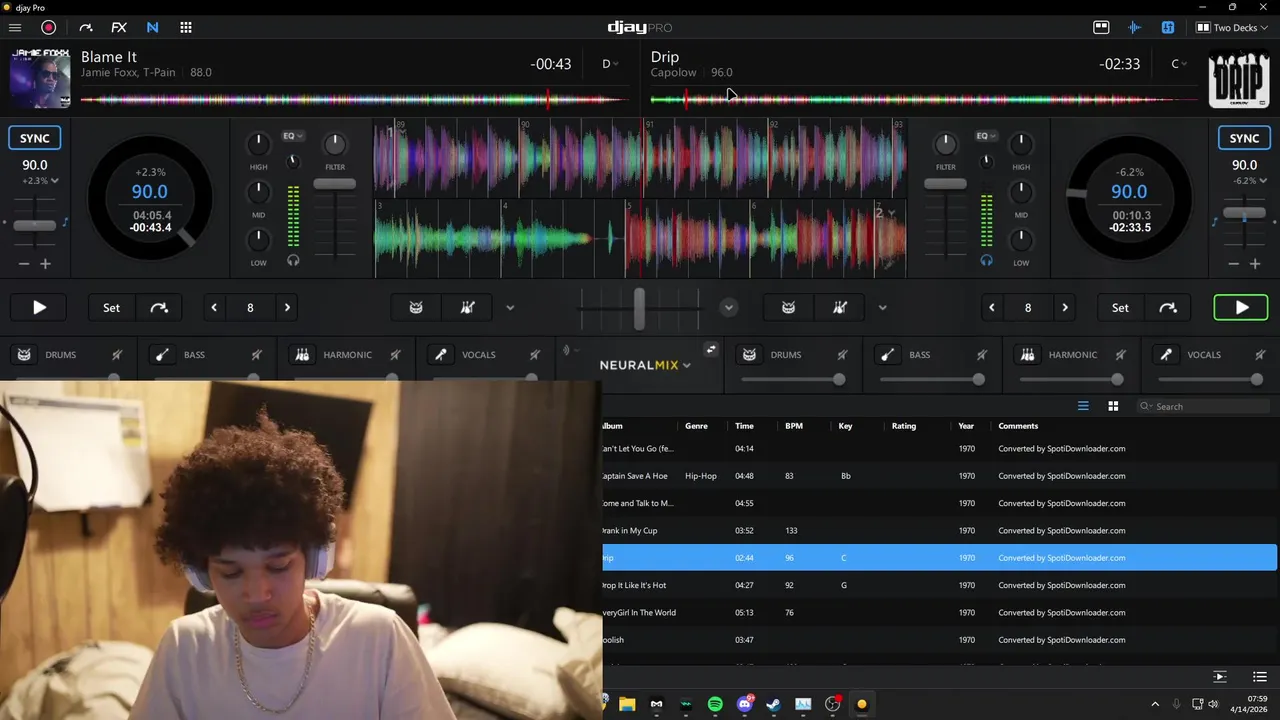Viewport: 1280px width, 720px height.
Task: Toggle right deck headphone cue
Action: 987,260
